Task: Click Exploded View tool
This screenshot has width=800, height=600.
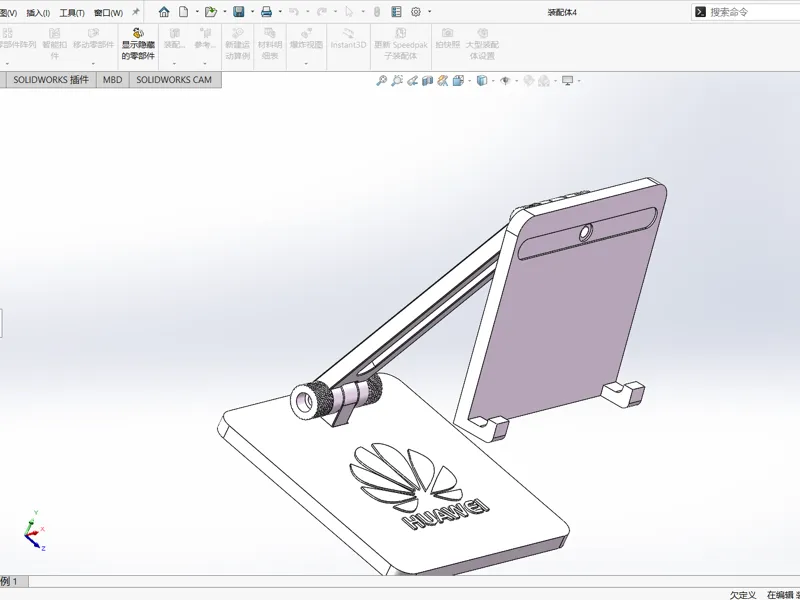Action: click(306, 39)
